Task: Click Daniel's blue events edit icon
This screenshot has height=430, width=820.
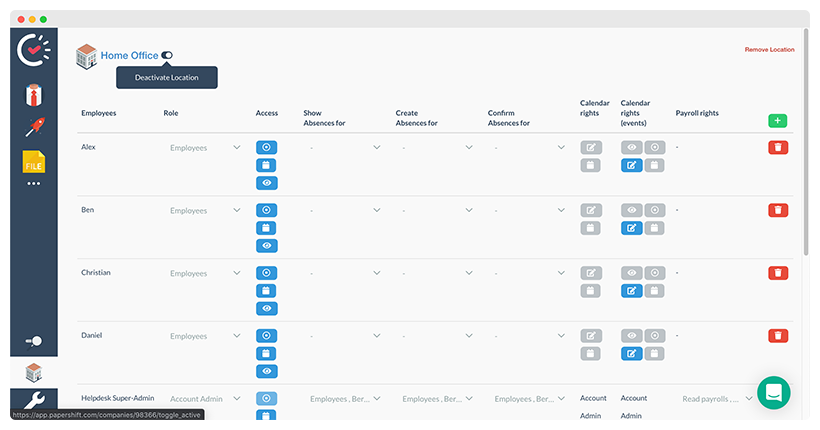Action: click(x=631, y=354)
